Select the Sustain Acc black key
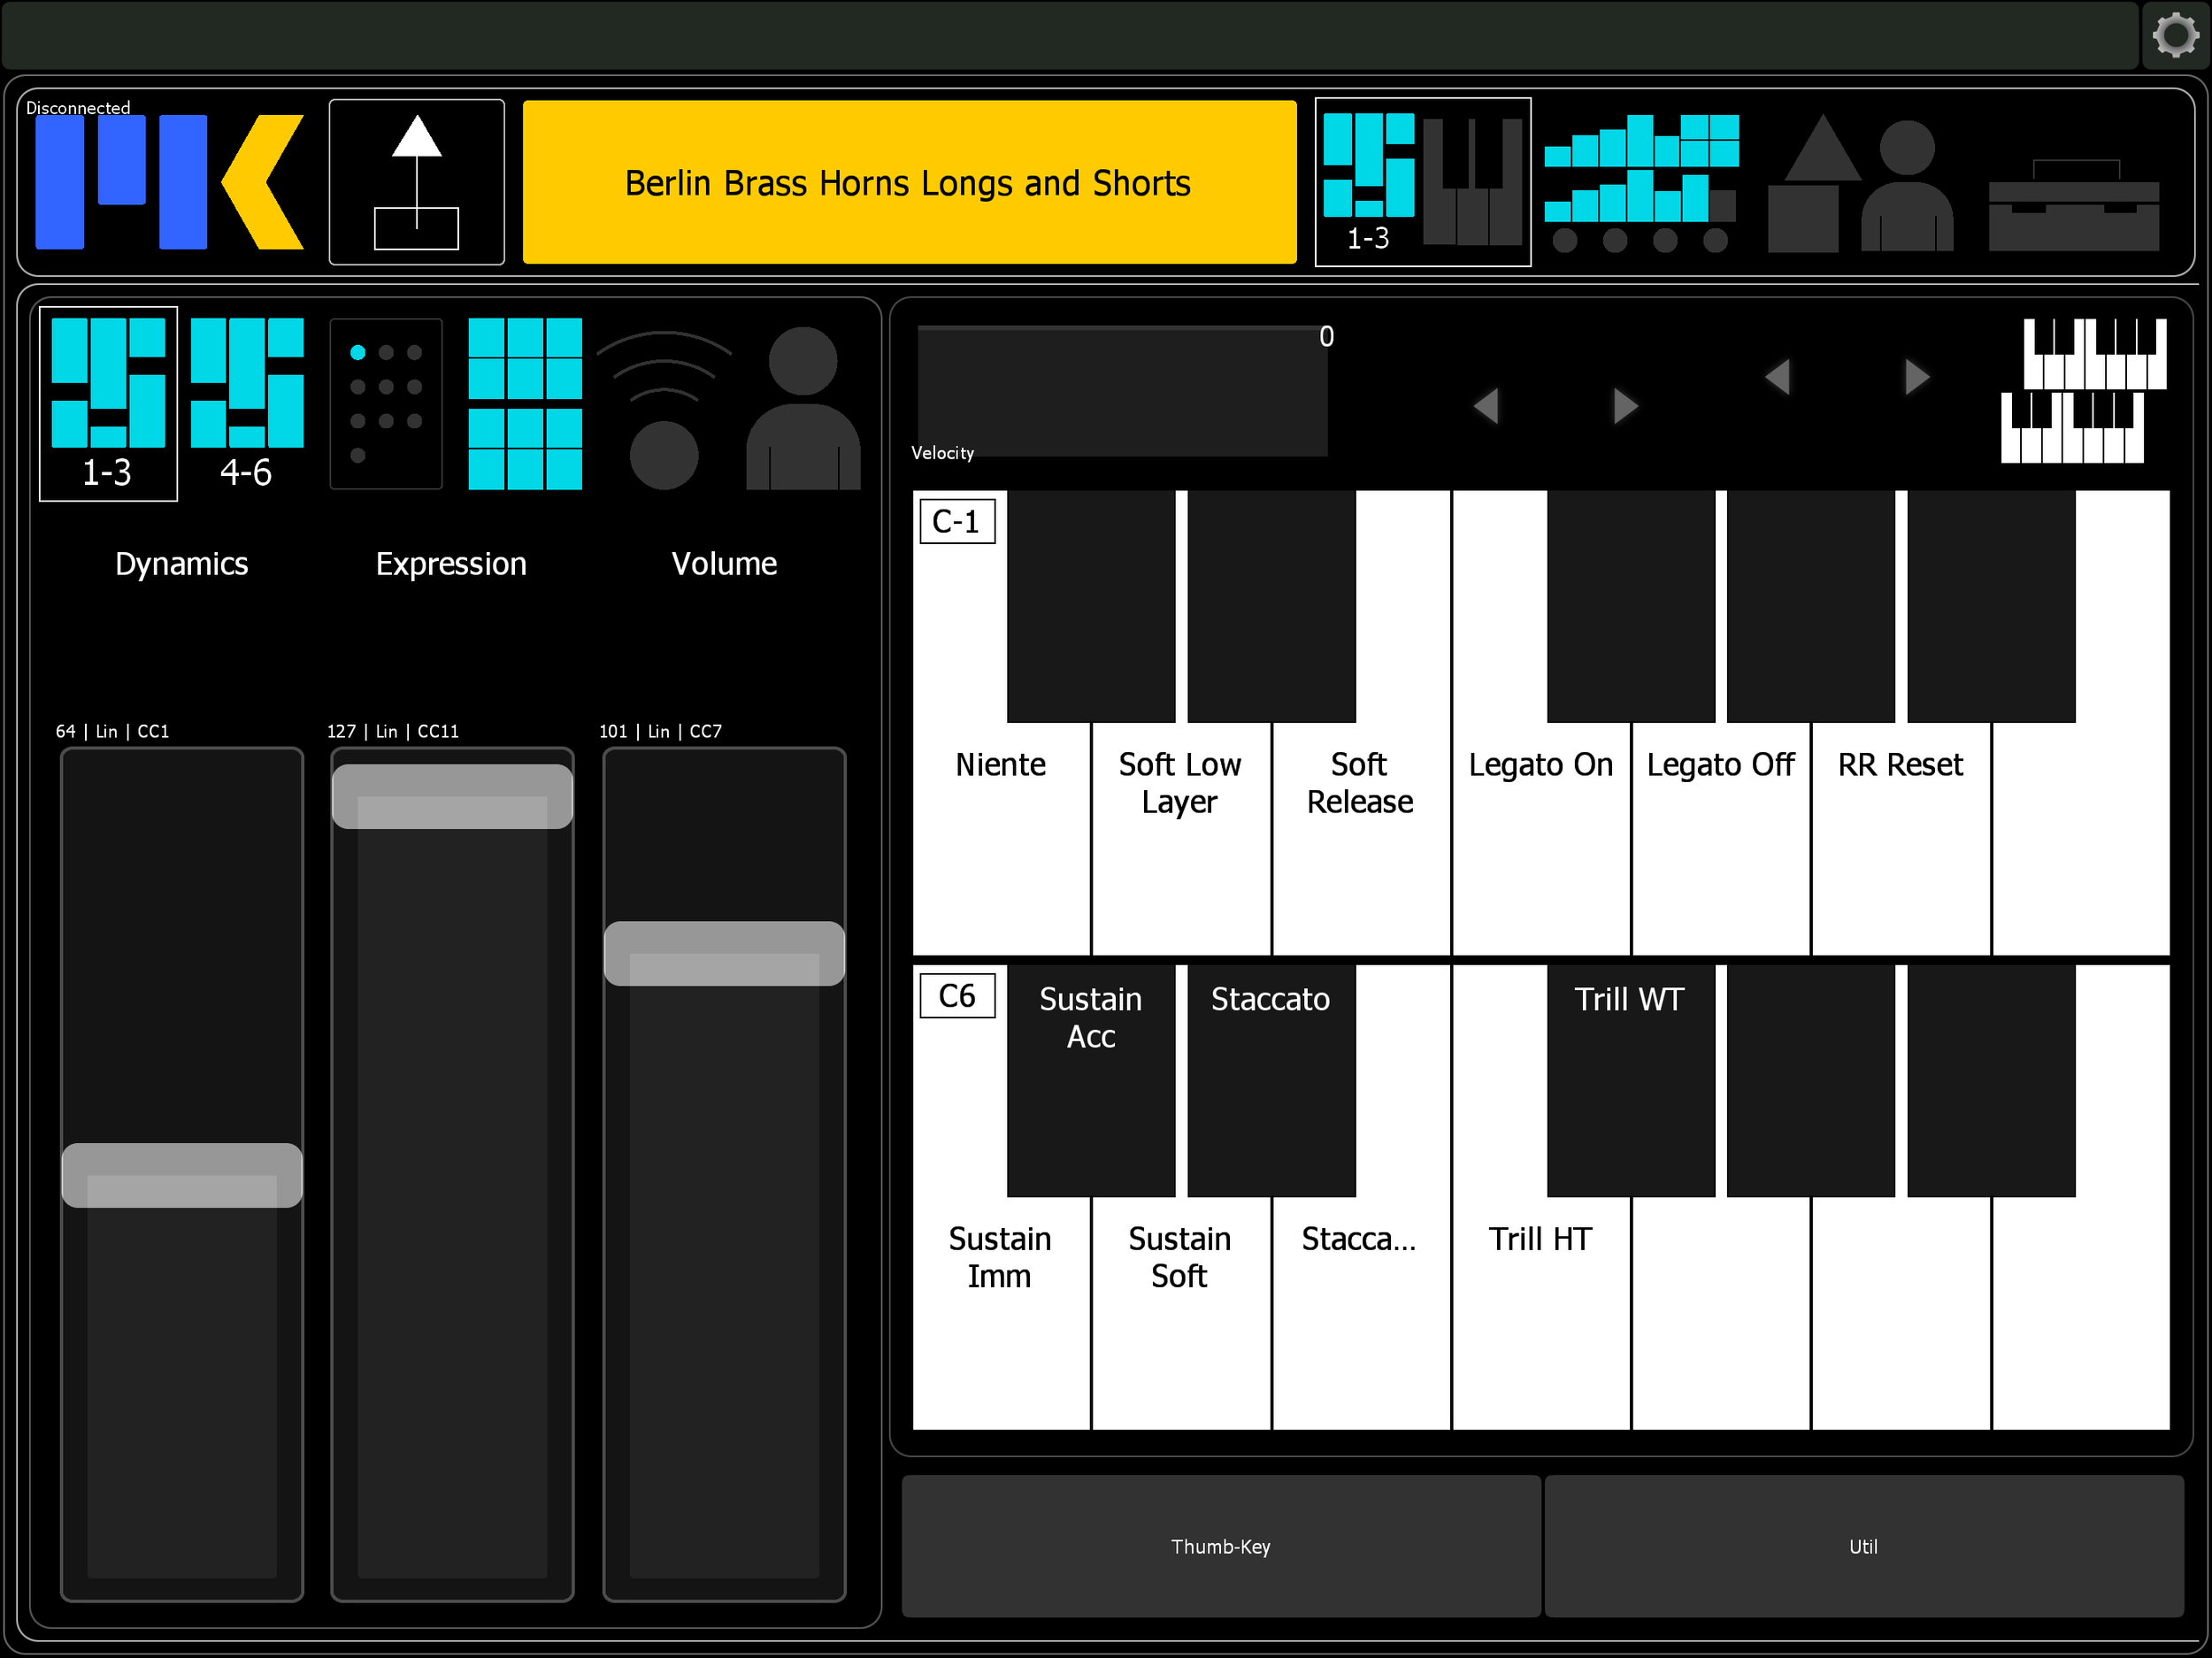2212x1658 pixels. [x=1091, y=1080]
